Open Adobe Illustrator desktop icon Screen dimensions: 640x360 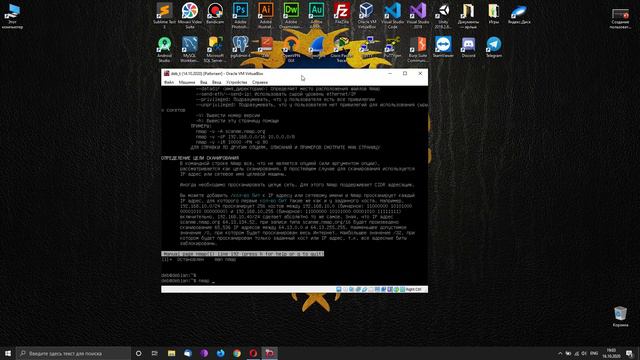pos(266,16)
